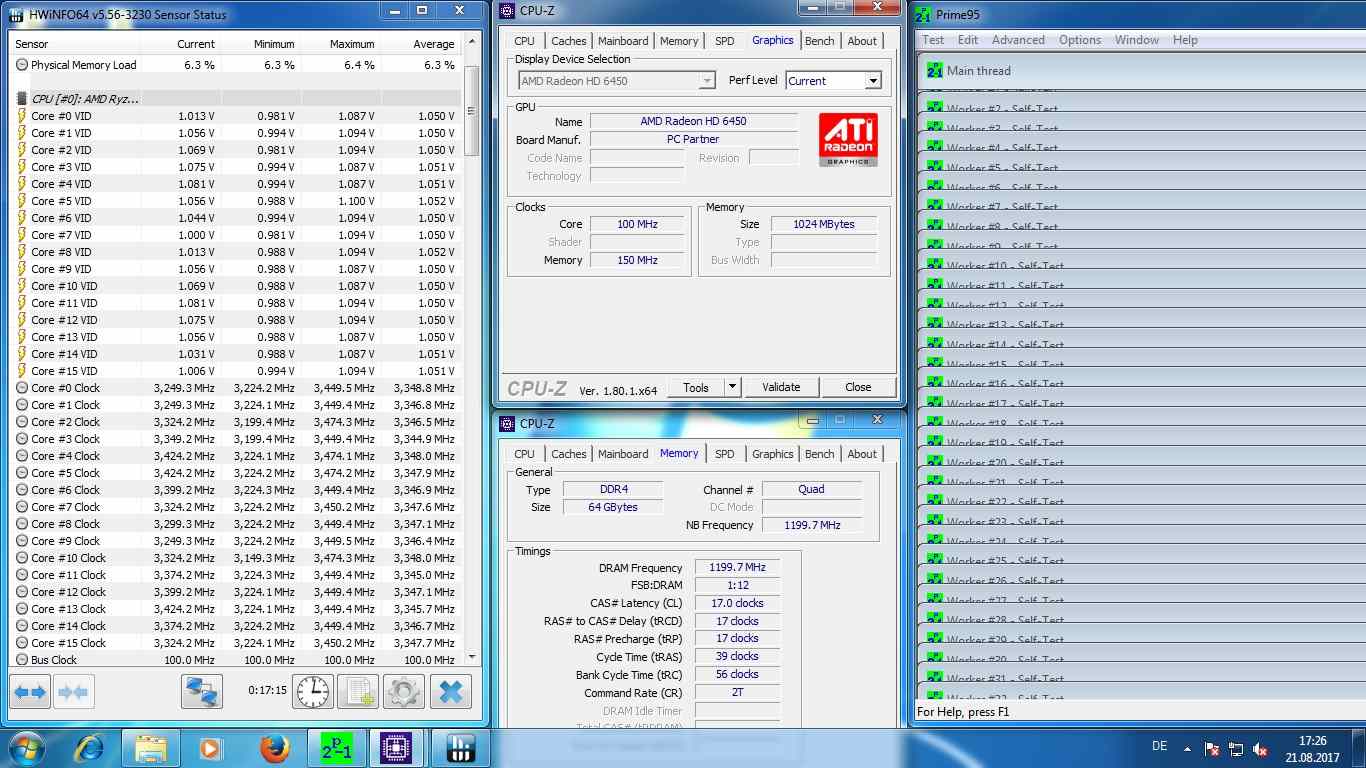Click Bus Clock sensor circle icon
Viewport: 1366px width, 768px height.
22,660
